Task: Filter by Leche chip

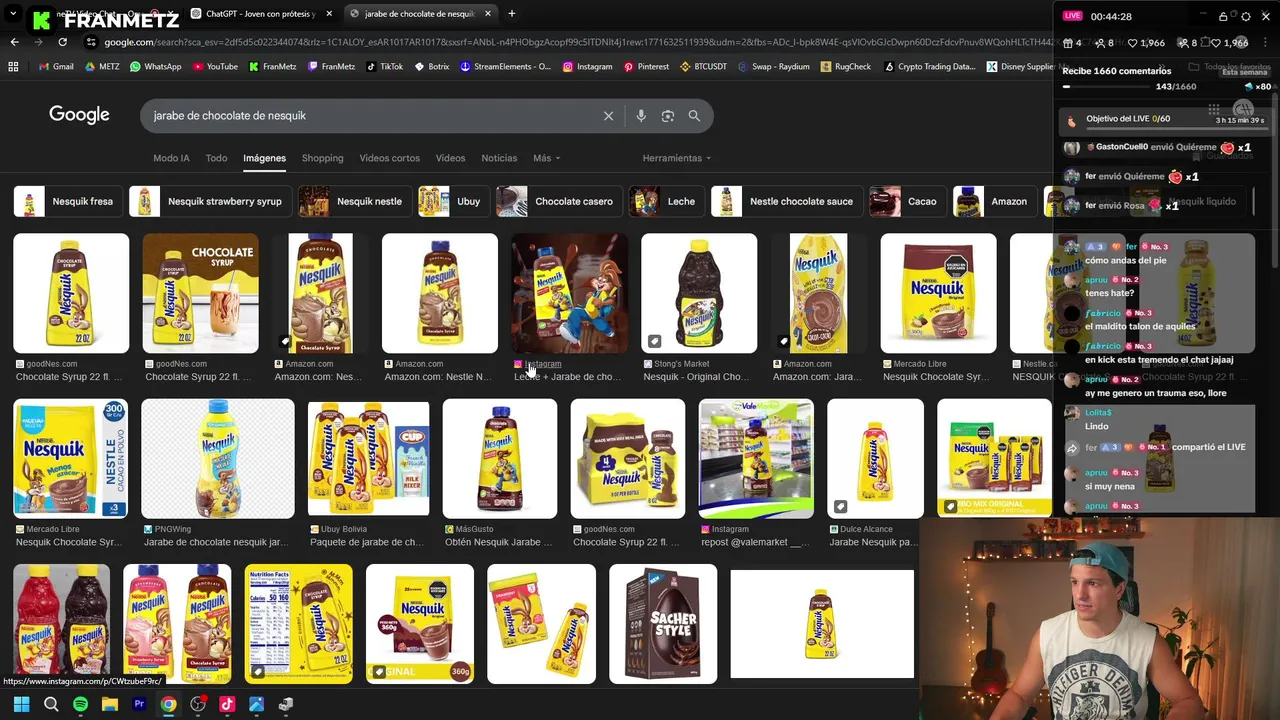Action: coord(666,201)
